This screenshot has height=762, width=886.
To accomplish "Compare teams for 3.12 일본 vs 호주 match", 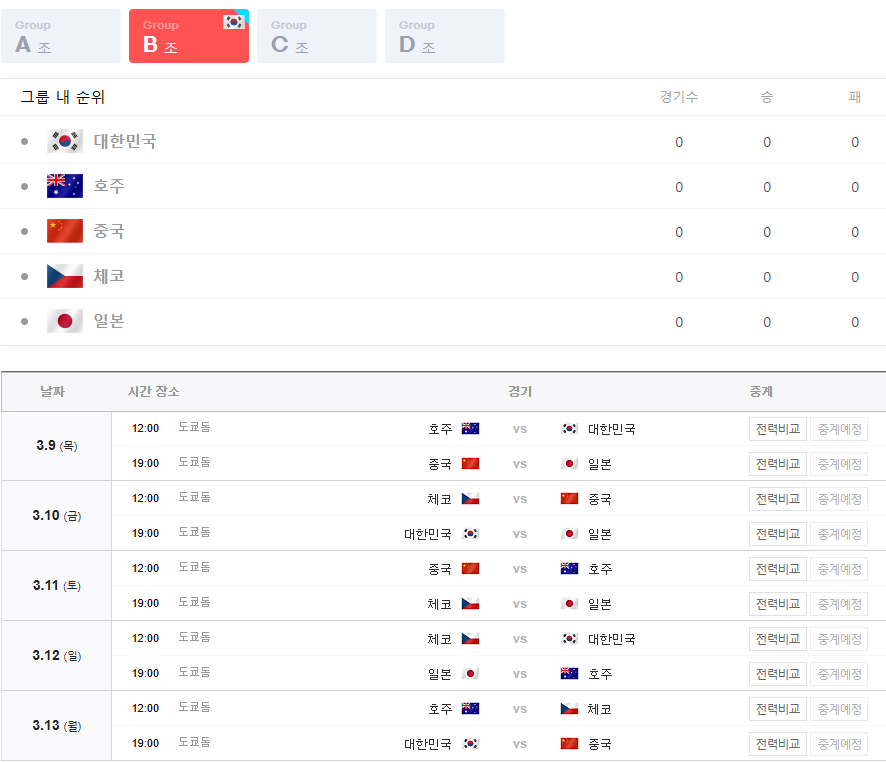I will (x=778, y=674).
